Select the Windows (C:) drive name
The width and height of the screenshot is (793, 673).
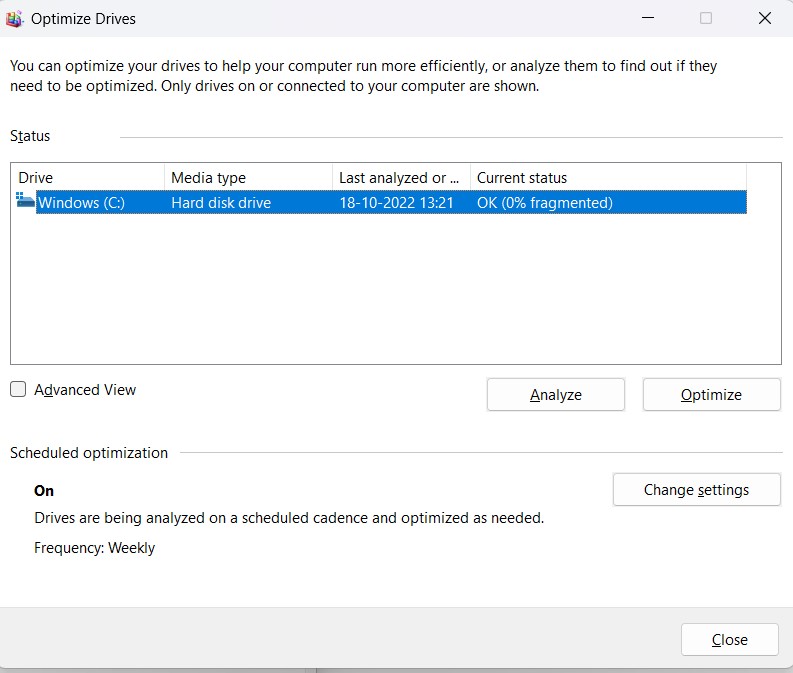pyautogui.click(x=81, y=203)
